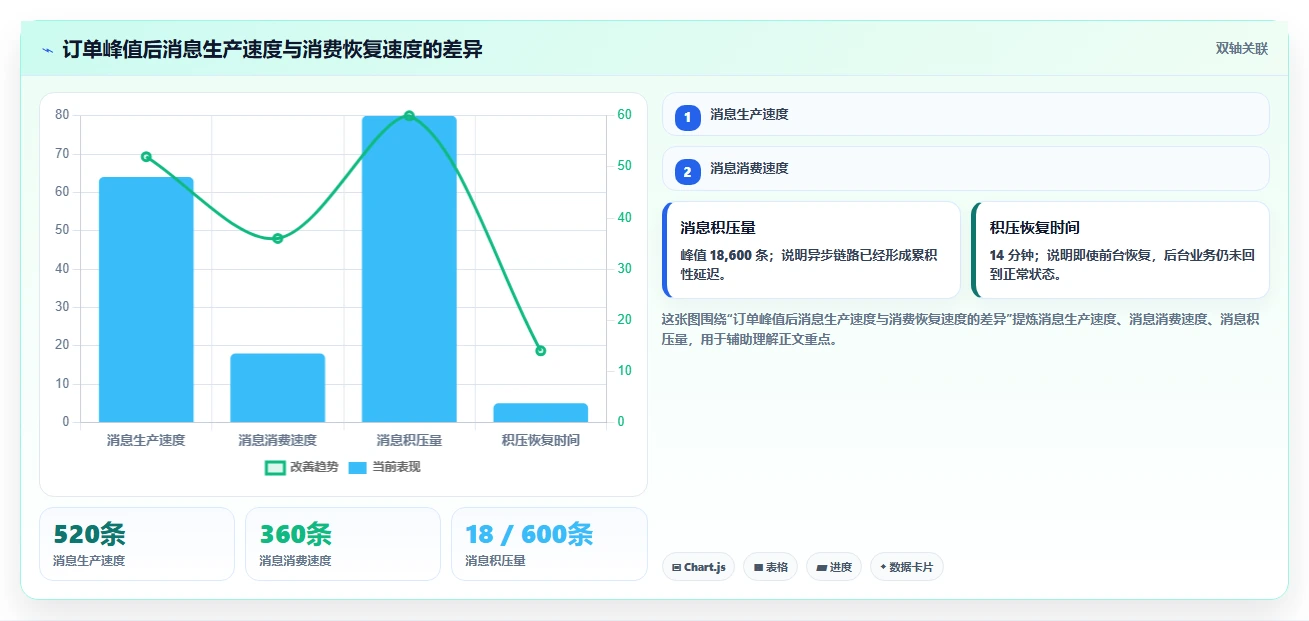The height and width of the screenshot is (621, 1309).
Task: Click left axis value 80
Action: point(62,115)
